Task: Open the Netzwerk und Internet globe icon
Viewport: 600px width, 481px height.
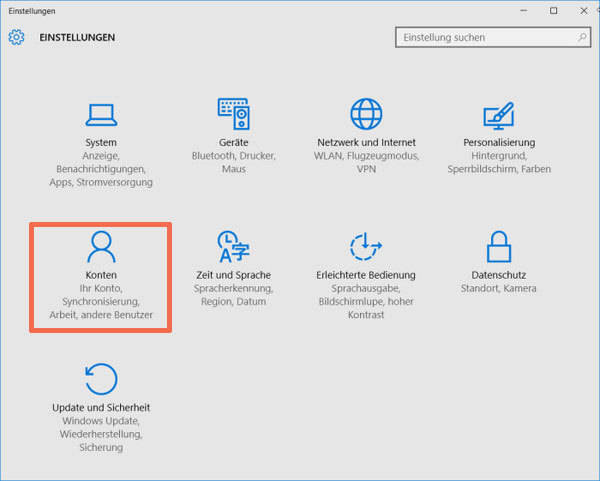Action: [x=366, y=114]
